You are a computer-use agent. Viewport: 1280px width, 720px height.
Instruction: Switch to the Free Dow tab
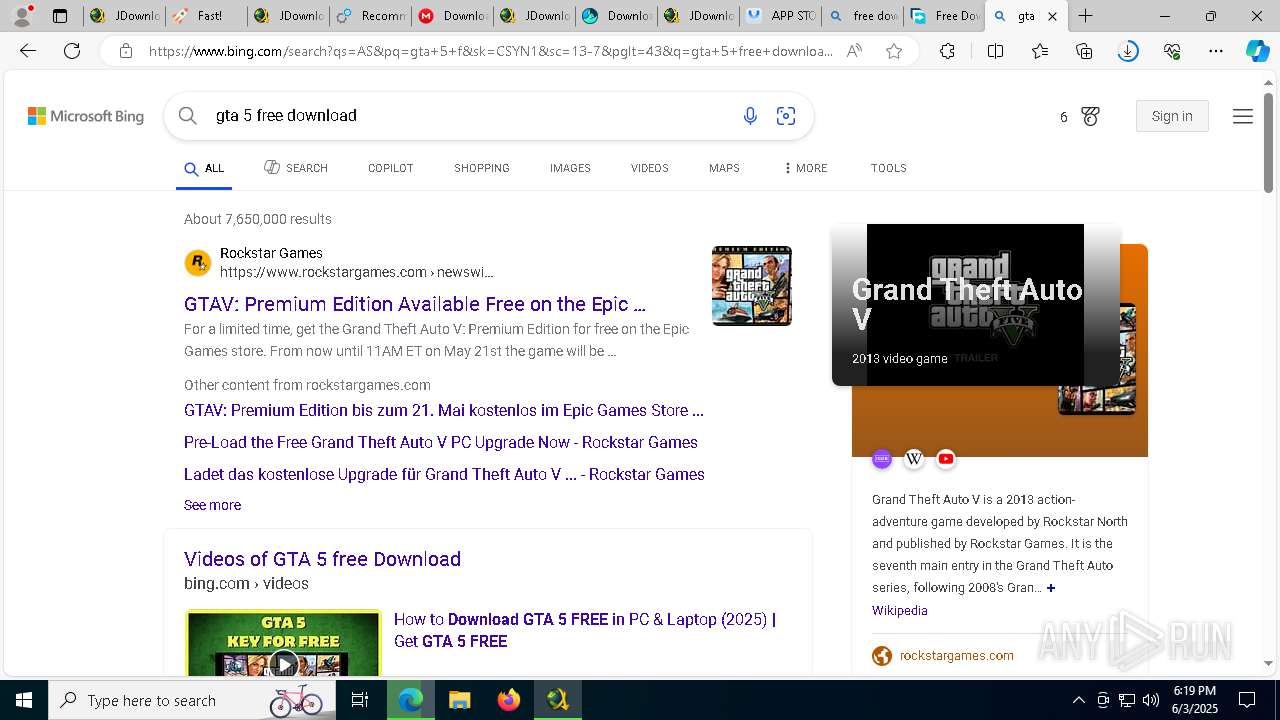pyautogui.click(x=945, y=16)
